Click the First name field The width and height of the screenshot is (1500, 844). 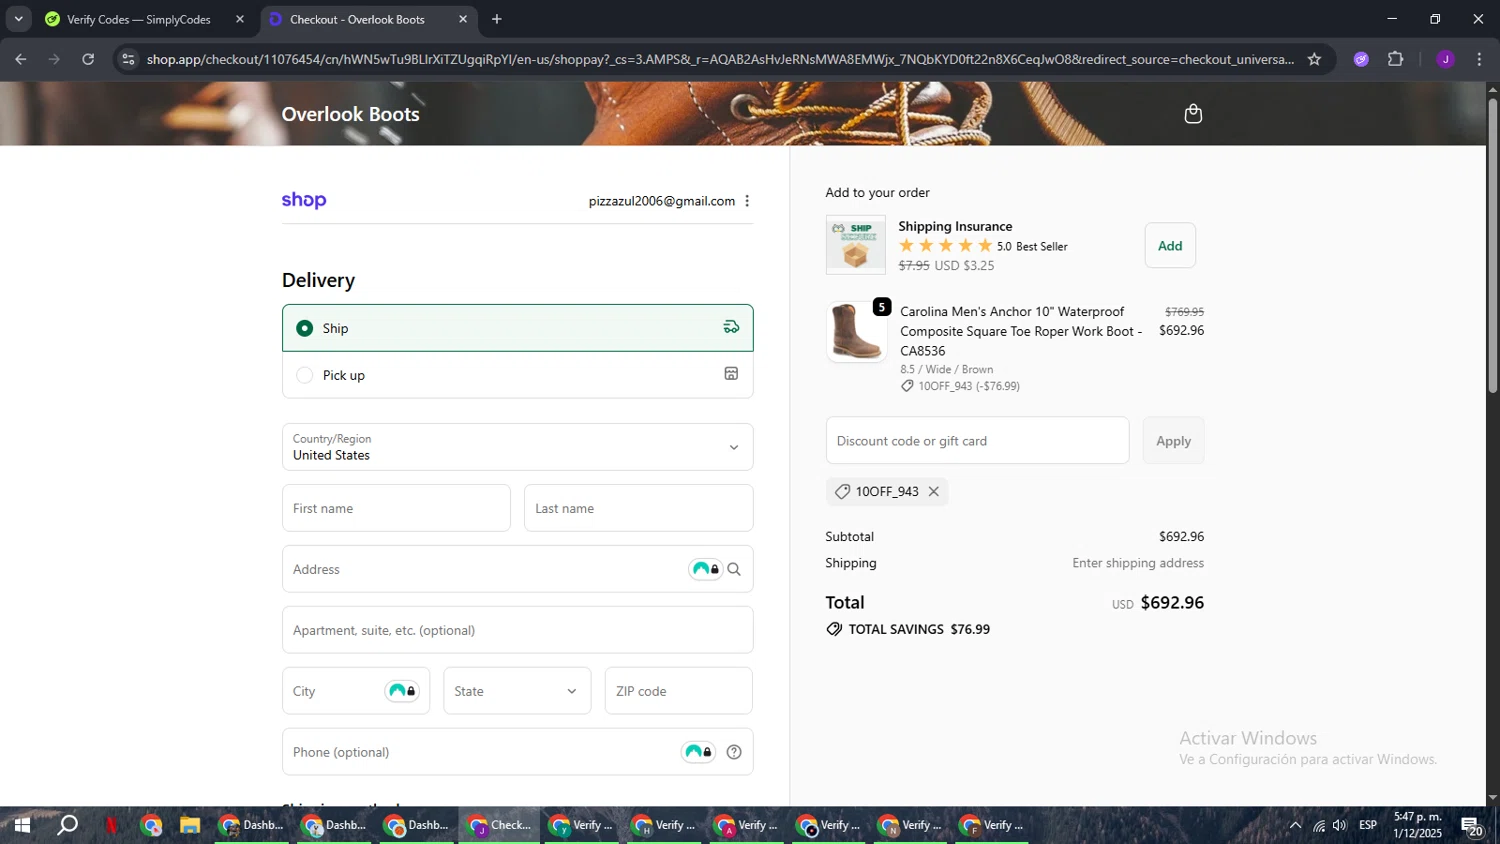[396, 508]
